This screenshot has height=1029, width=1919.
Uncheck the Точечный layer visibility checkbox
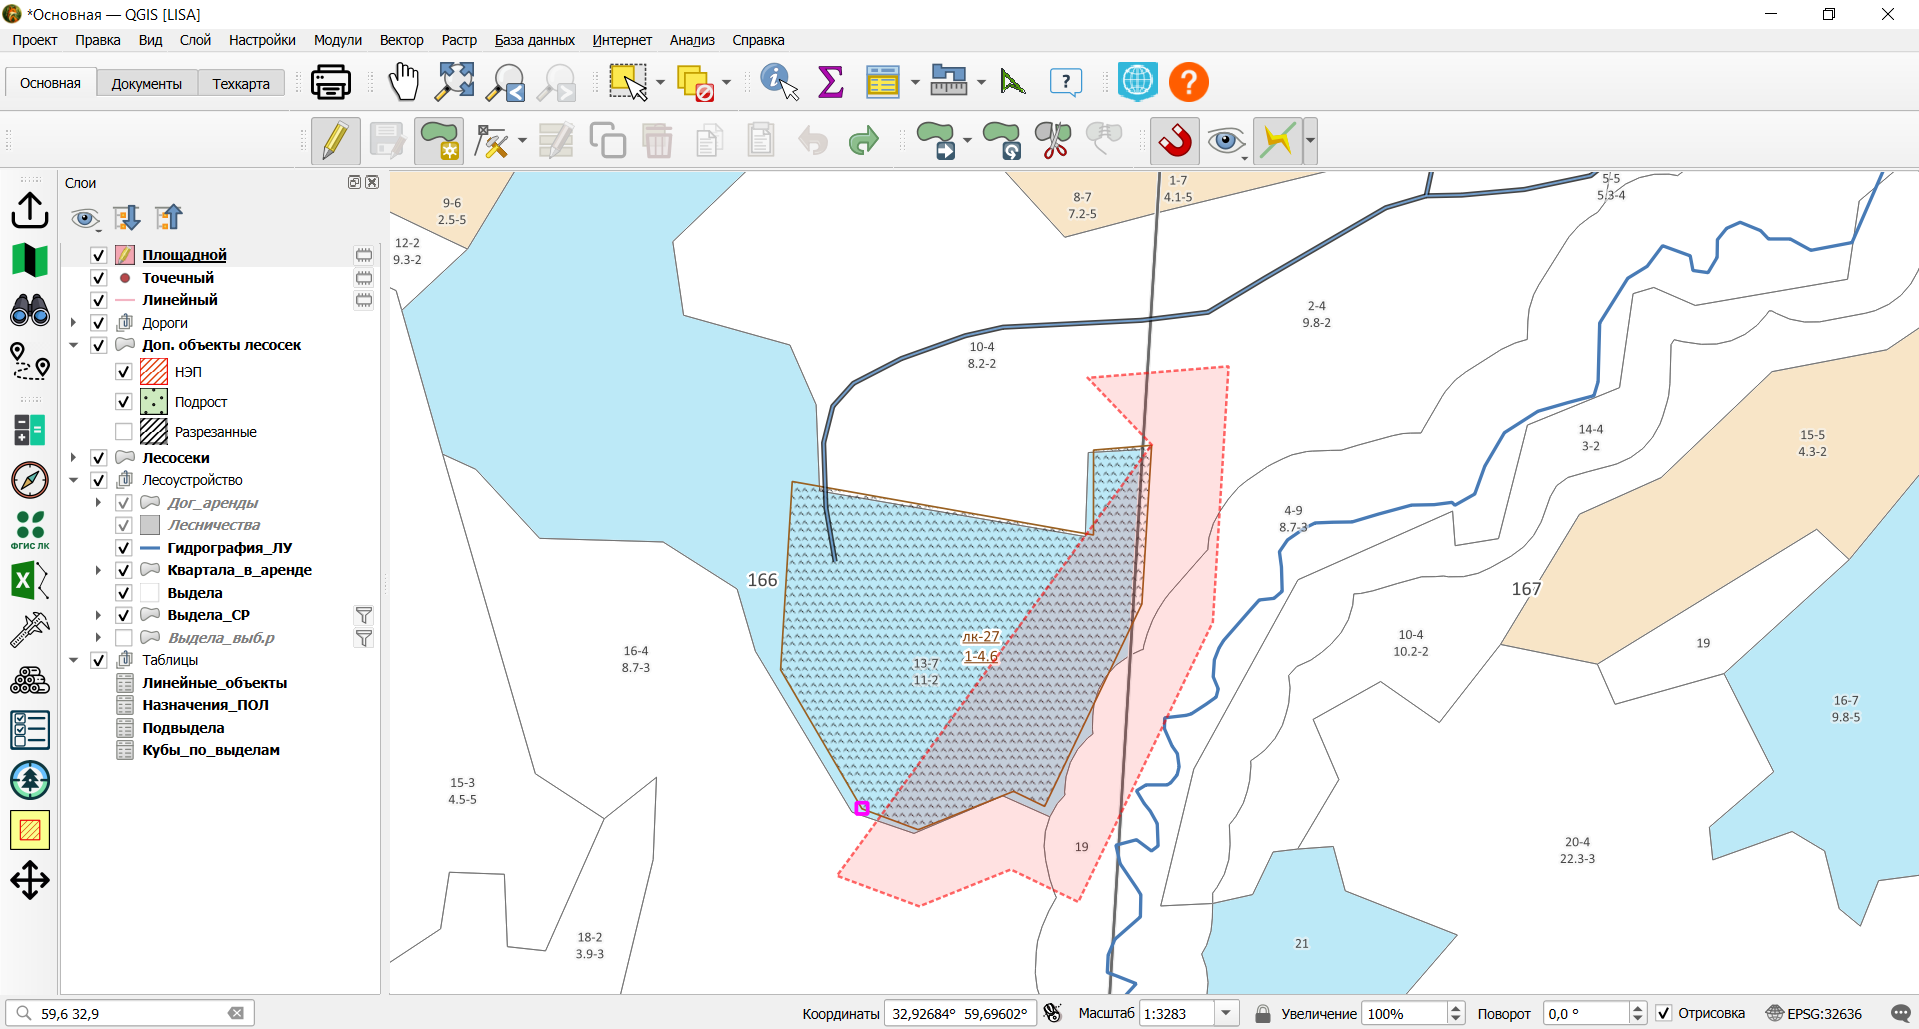coord(99,278)
